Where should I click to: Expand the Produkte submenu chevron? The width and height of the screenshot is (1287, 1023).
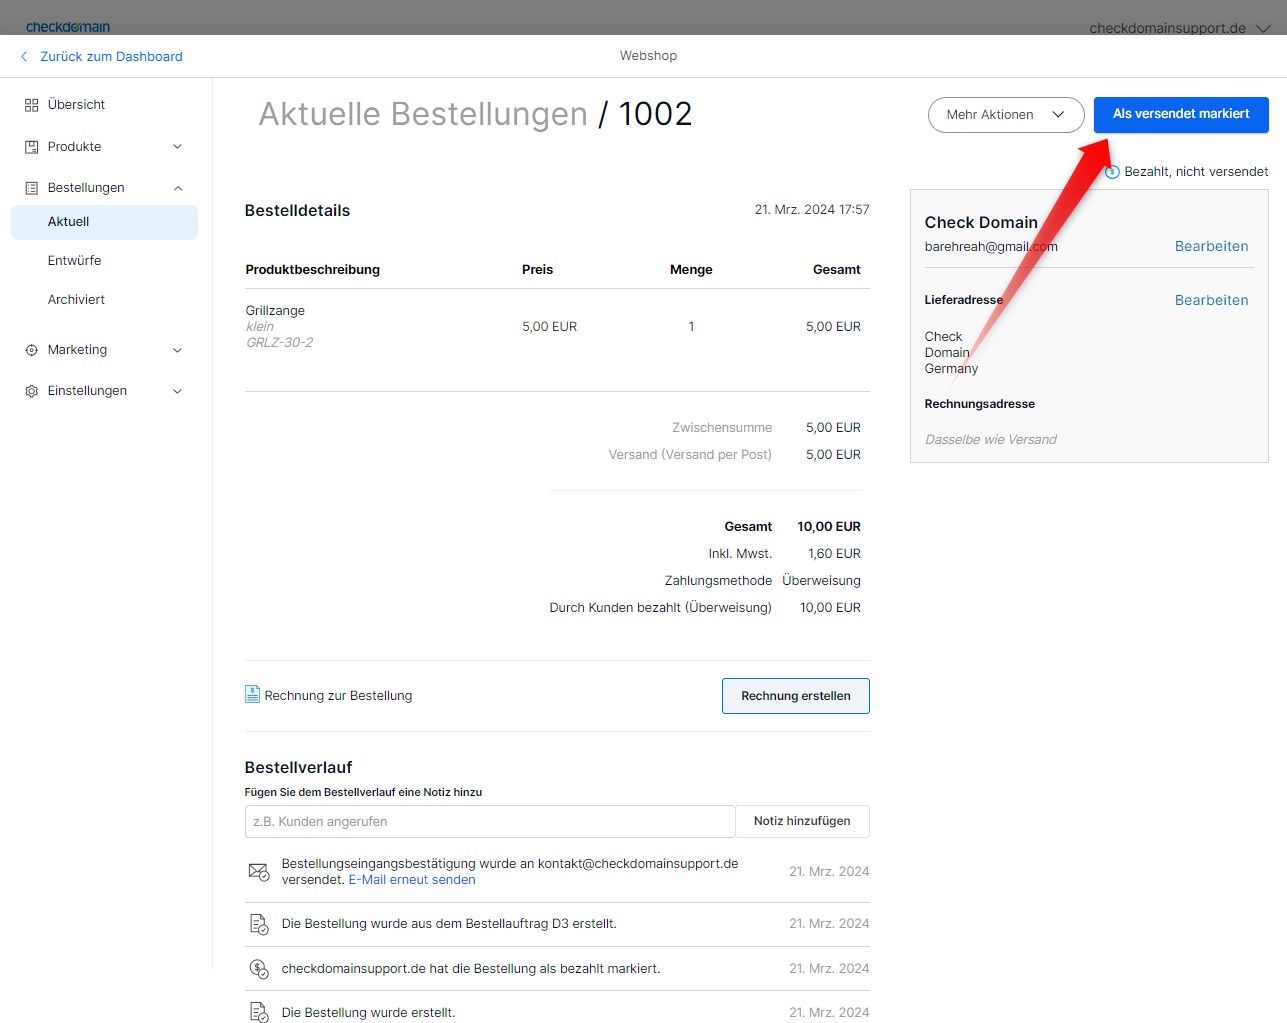[x=177, y=147]
